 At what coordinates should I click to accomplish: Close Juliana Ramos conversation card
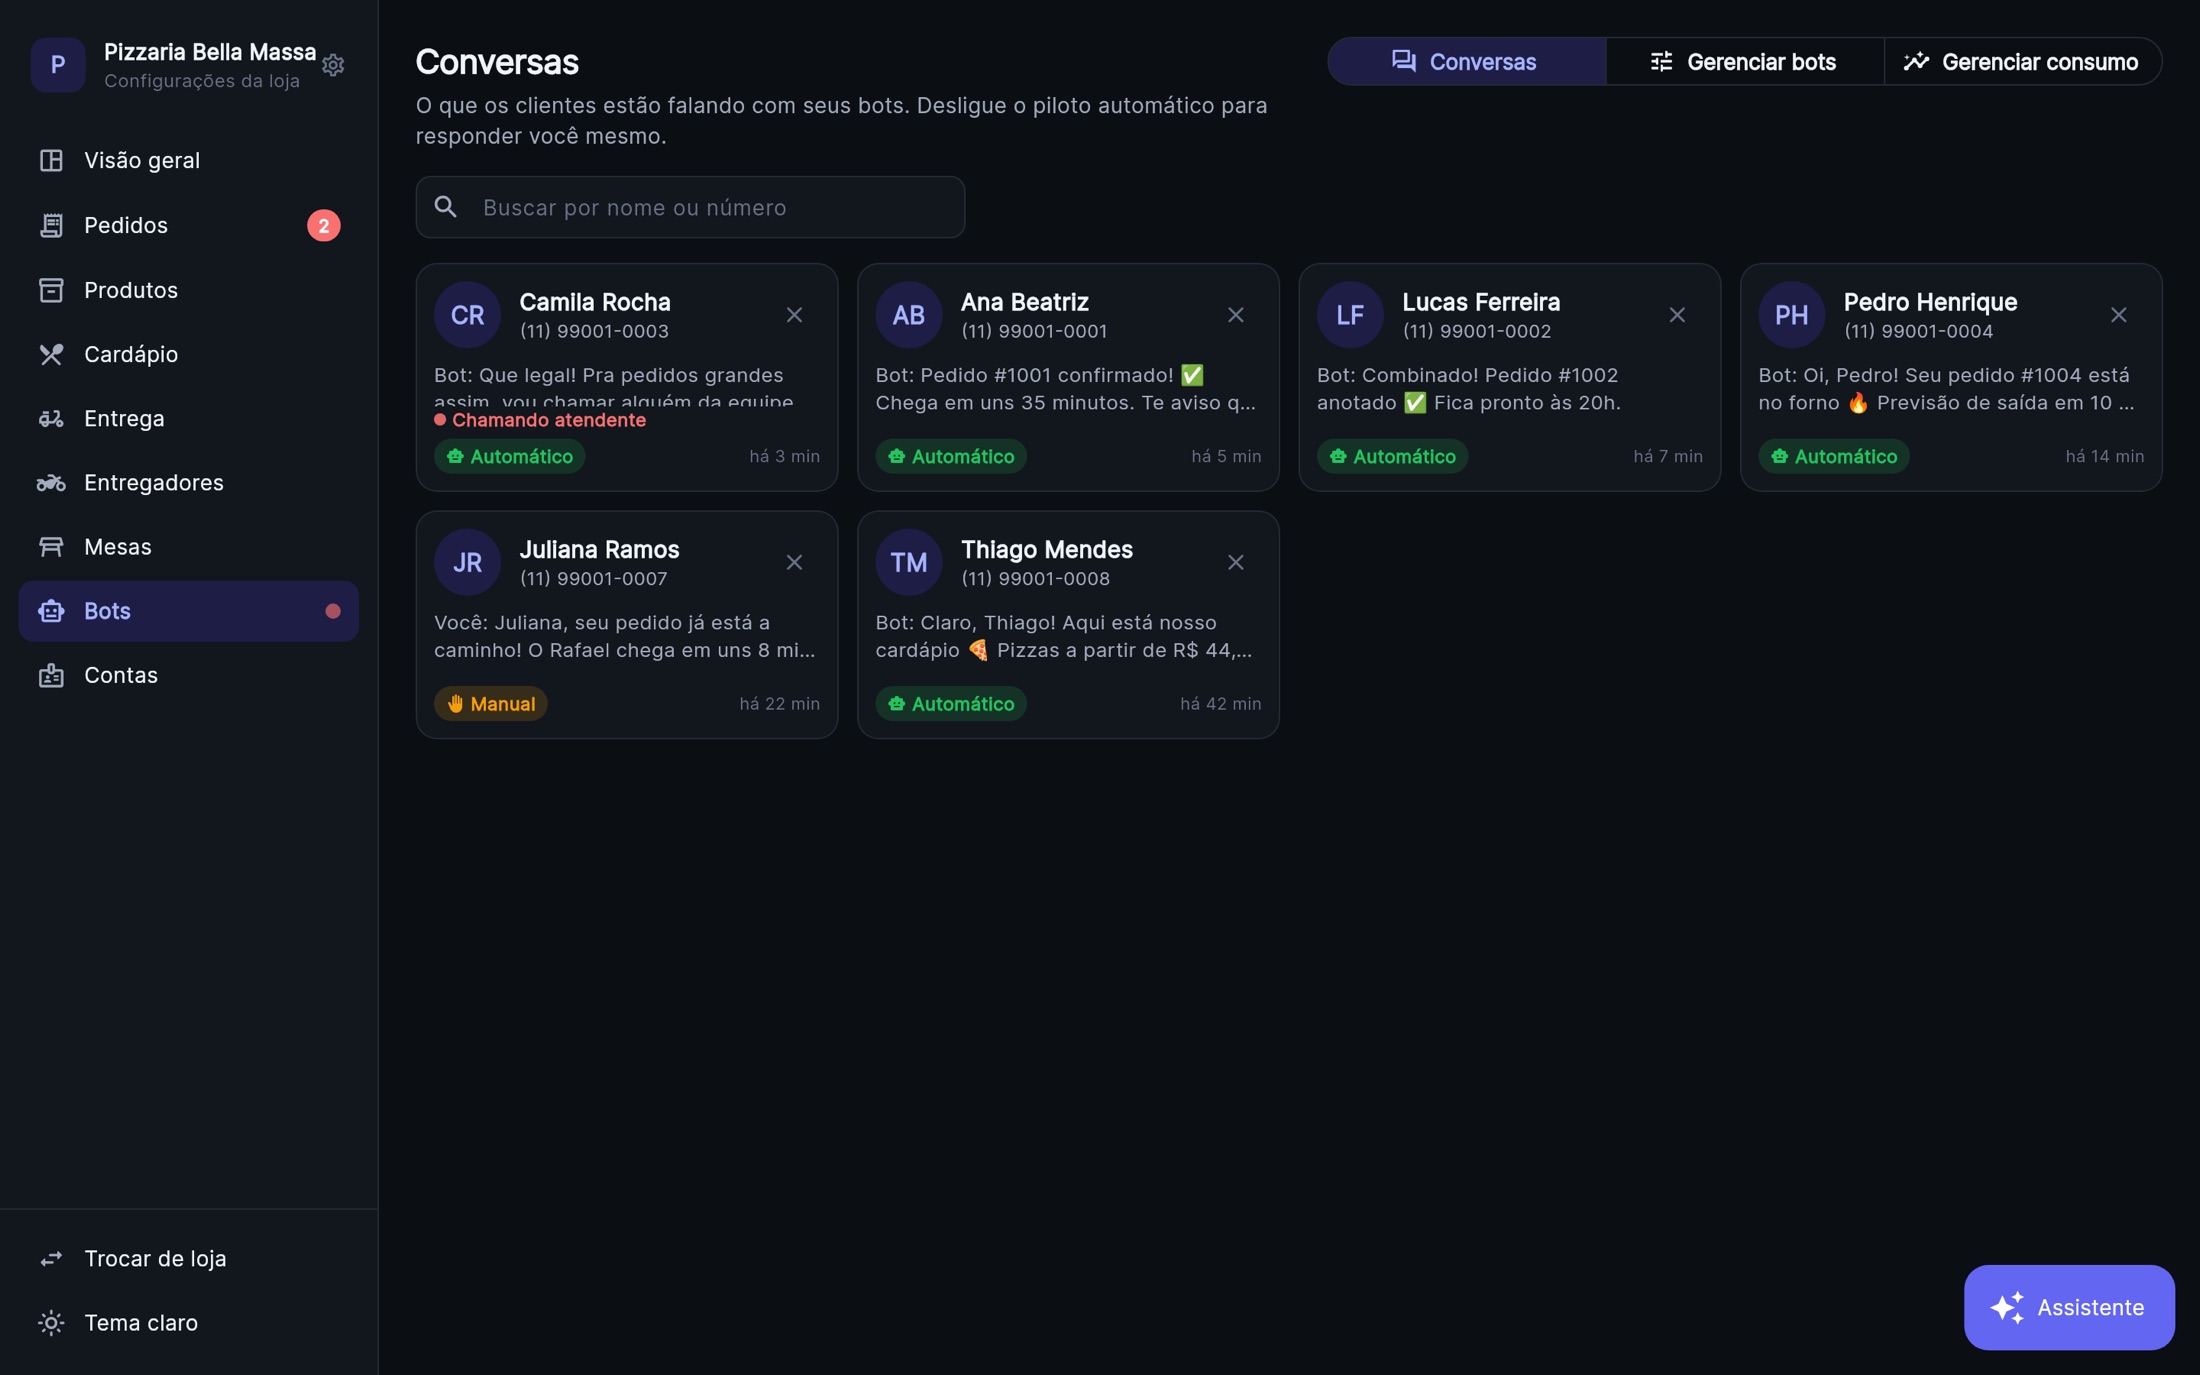pyautogui.click(x=794, y=563)
